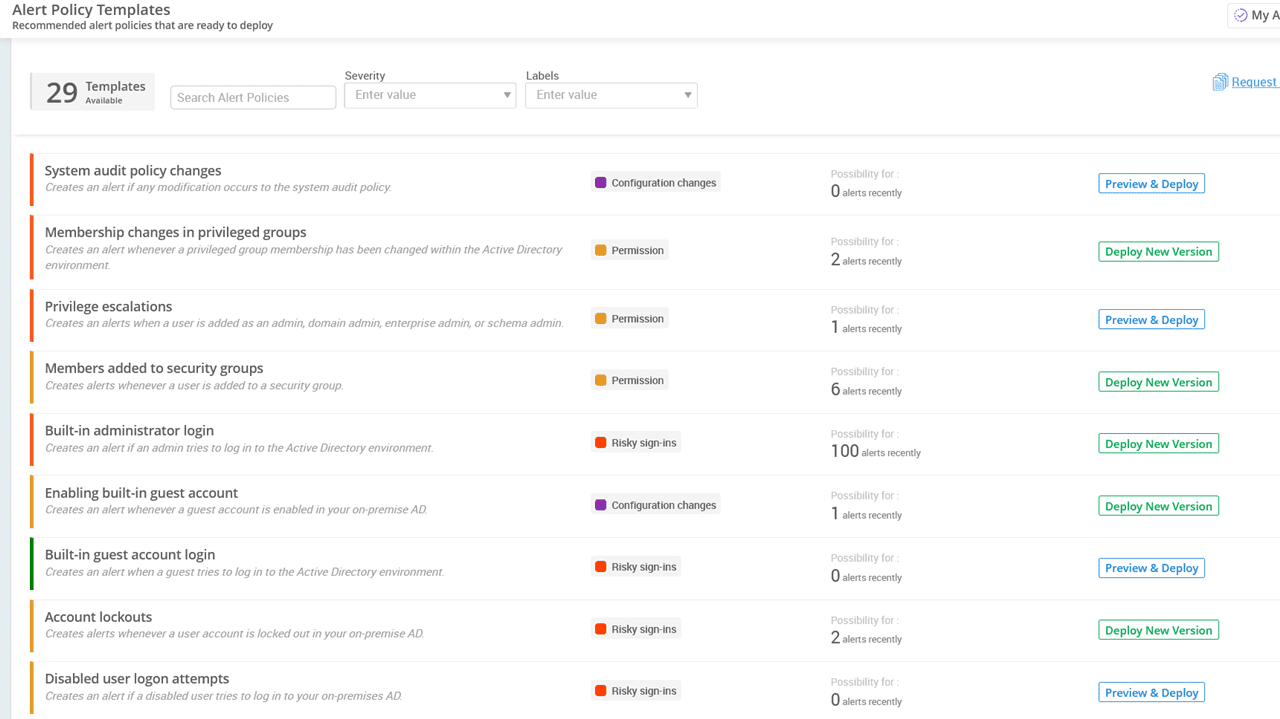Click the Permission badge on Members added to security groups

[629, 380]
